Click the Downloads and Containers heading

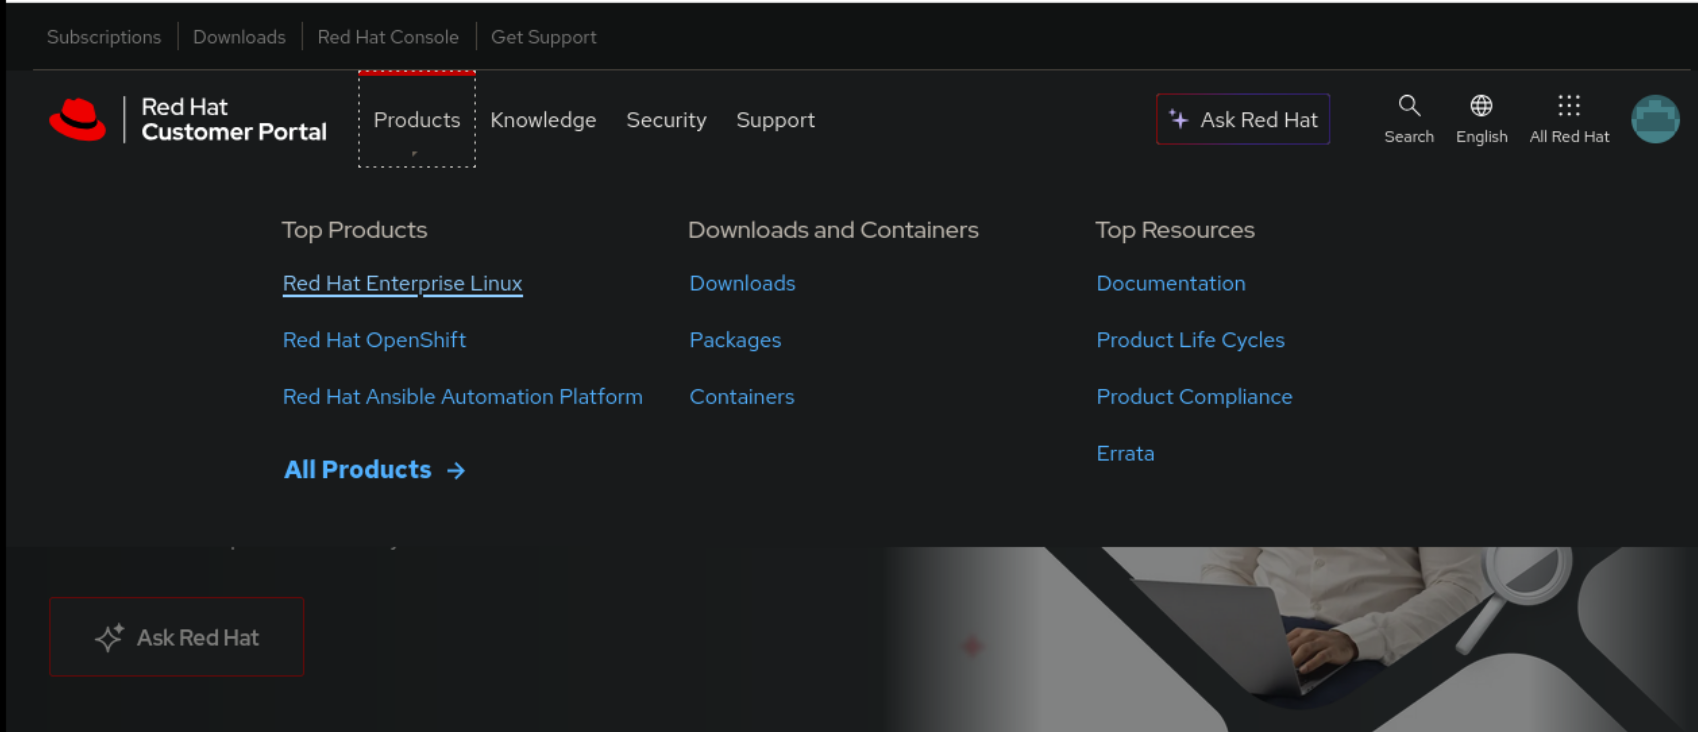tap(833, 230)
